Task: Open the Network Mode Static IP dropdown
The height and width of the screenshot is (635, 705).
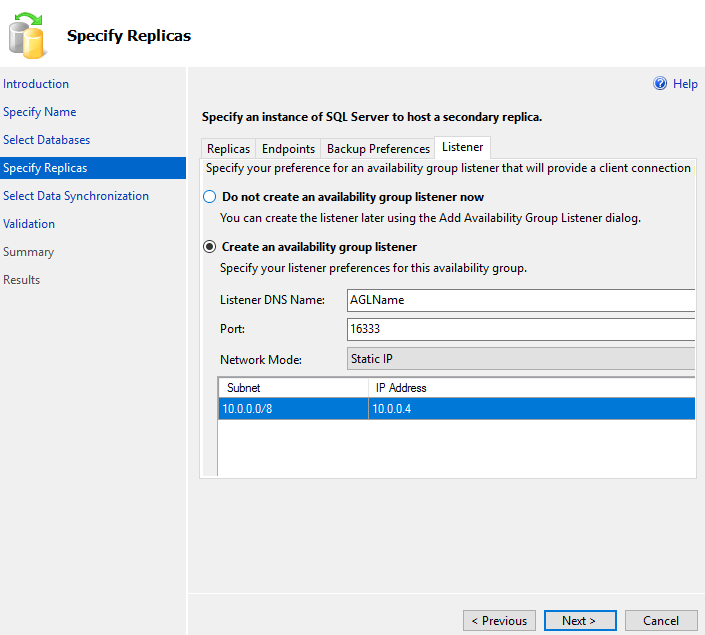Action: 521,359
